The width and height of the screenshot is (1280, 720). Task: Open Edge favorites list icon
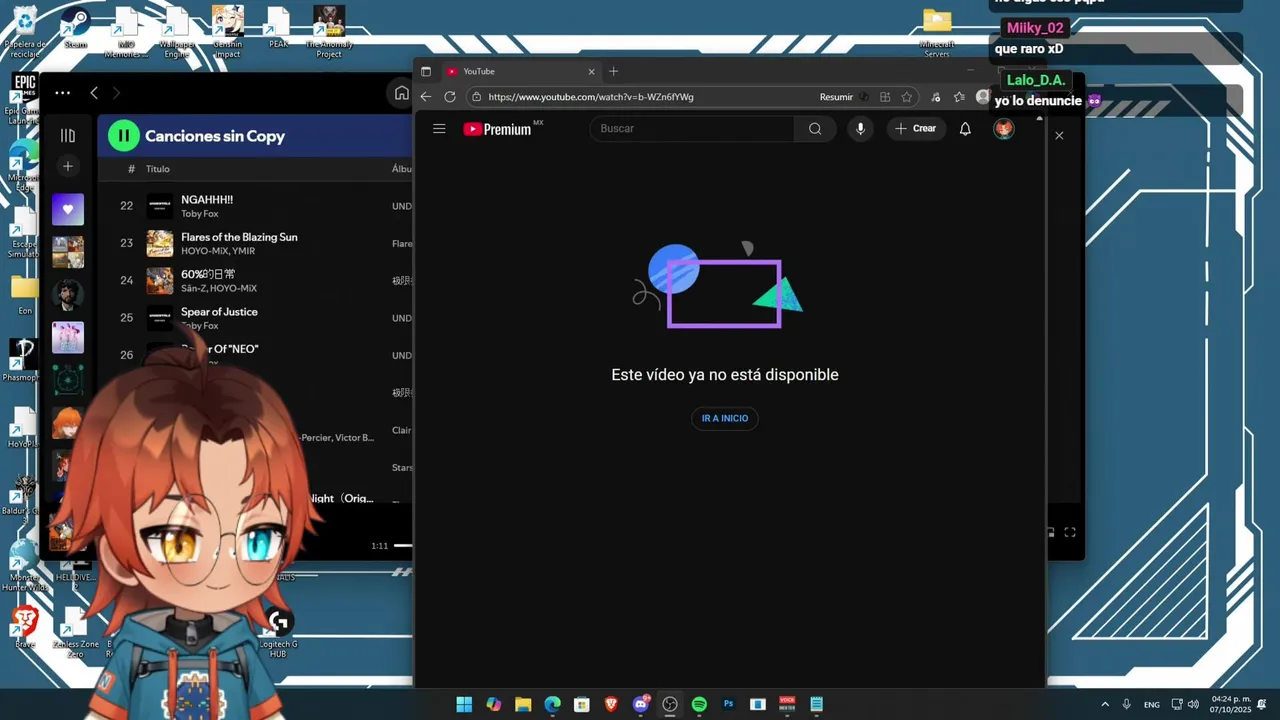pyautogui.click(x=959, y=97)
